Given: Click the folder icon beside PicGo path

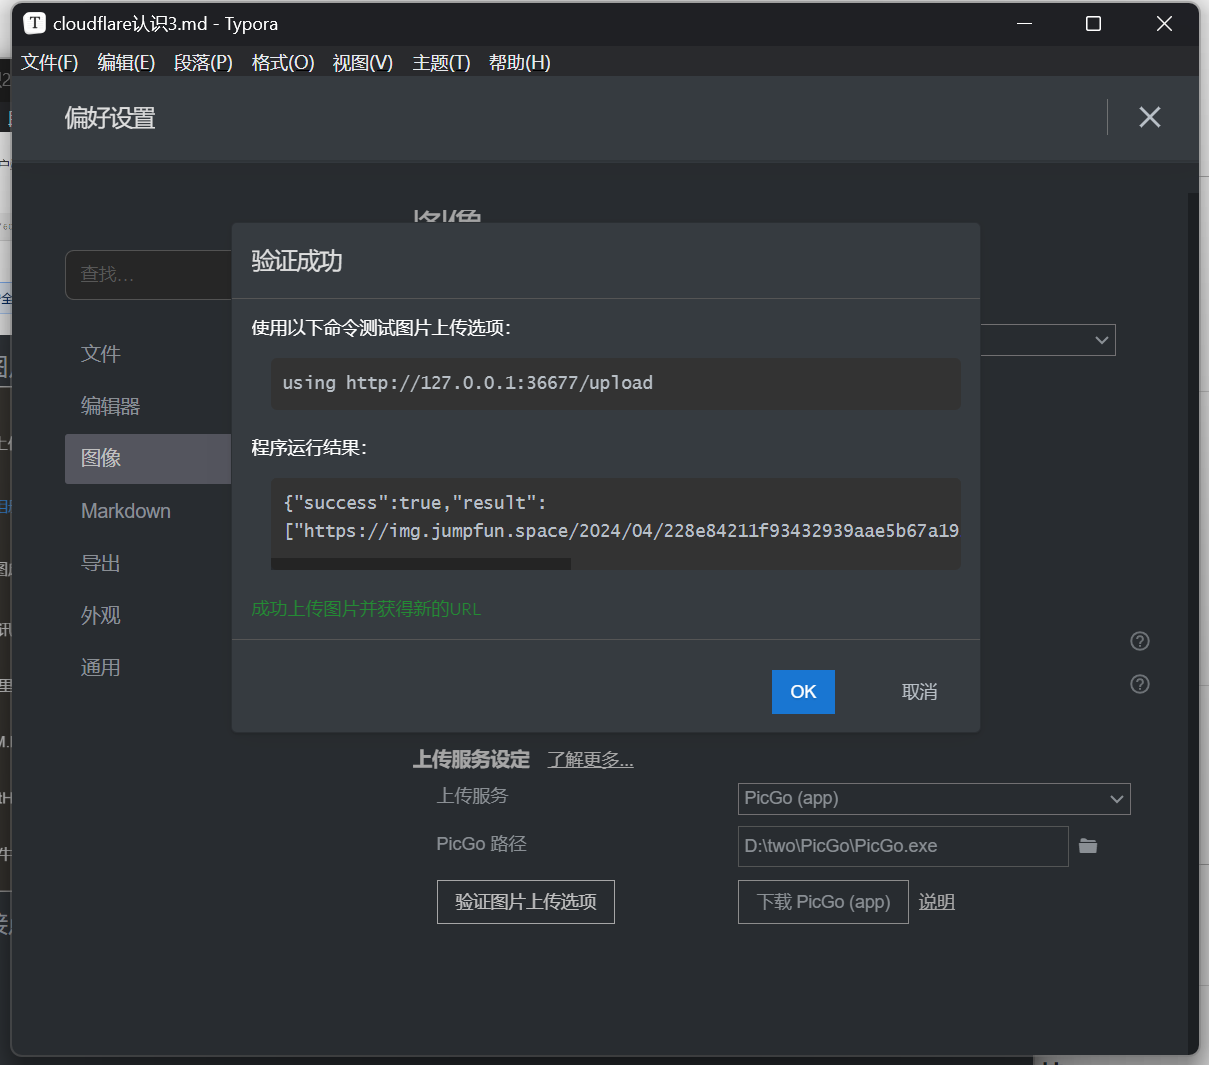Looking at the screenshot, I should pyautogui.click(x=1088, y=846).
